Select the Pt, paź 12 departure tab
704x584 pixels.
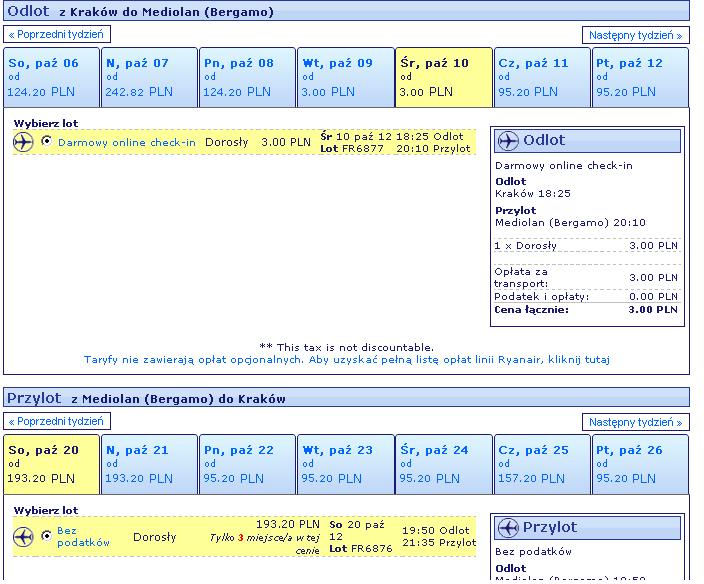coord(640,77)
